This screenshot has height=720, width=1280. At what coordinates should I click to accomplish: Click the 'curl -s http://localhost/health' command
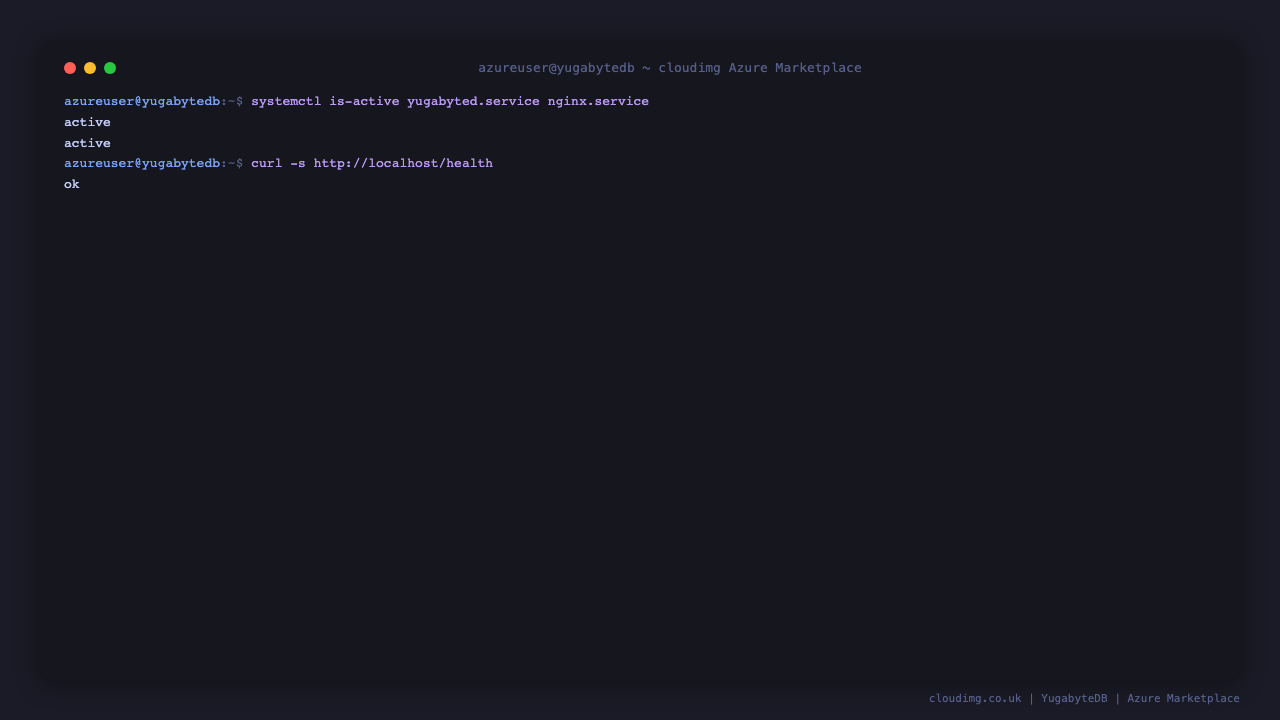[372, 164]
